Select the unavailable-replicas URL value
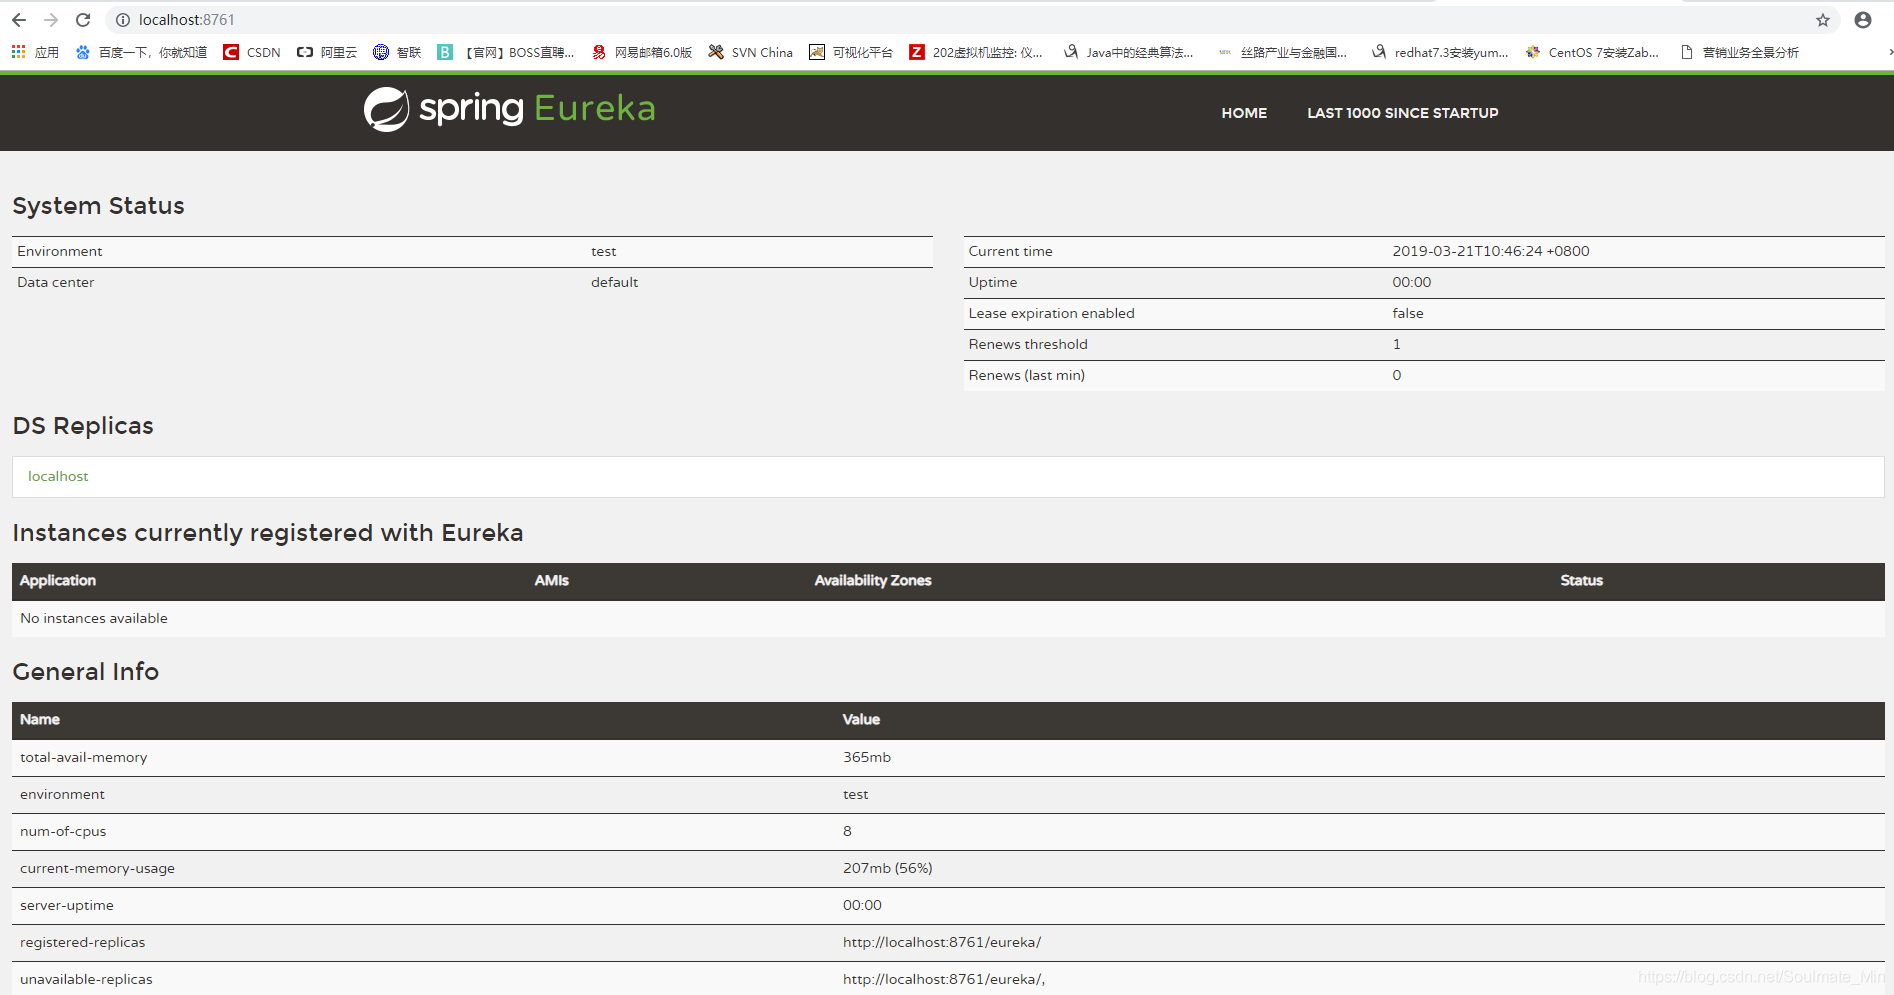This screenshot has width=1894, height=995. pos(943,979)
